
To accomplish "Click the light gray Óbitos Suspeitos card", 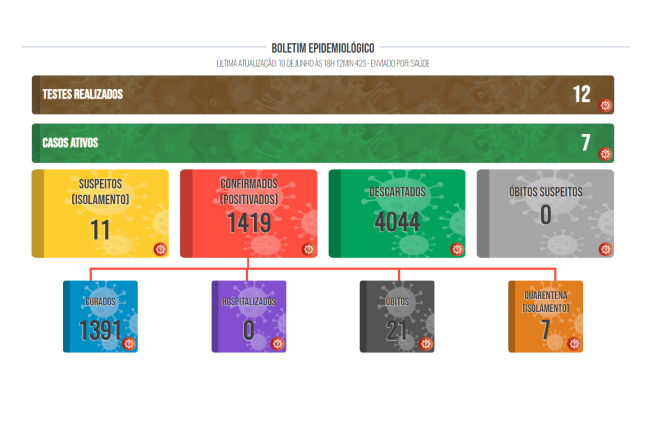I will pyautogui.click(x=545, y=214).
